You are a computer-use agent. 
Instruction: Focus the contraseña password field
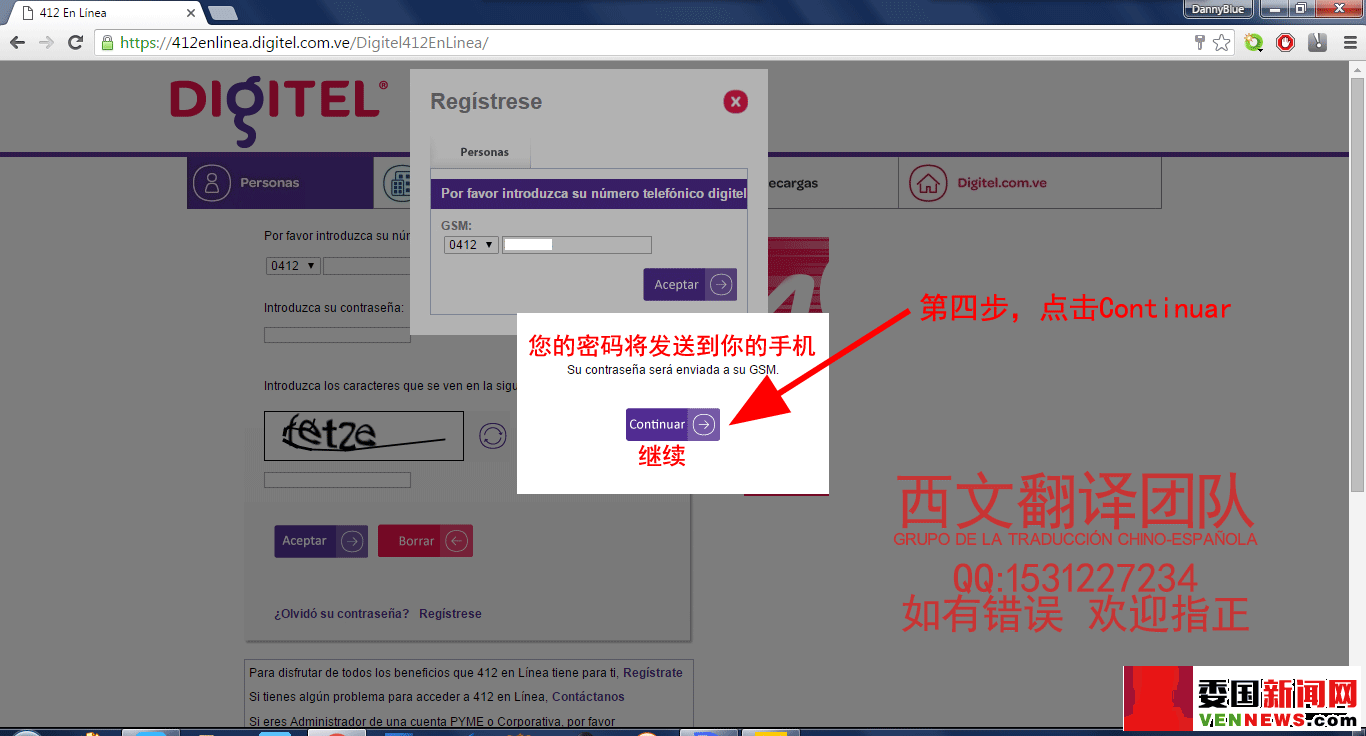click(337, 335)
